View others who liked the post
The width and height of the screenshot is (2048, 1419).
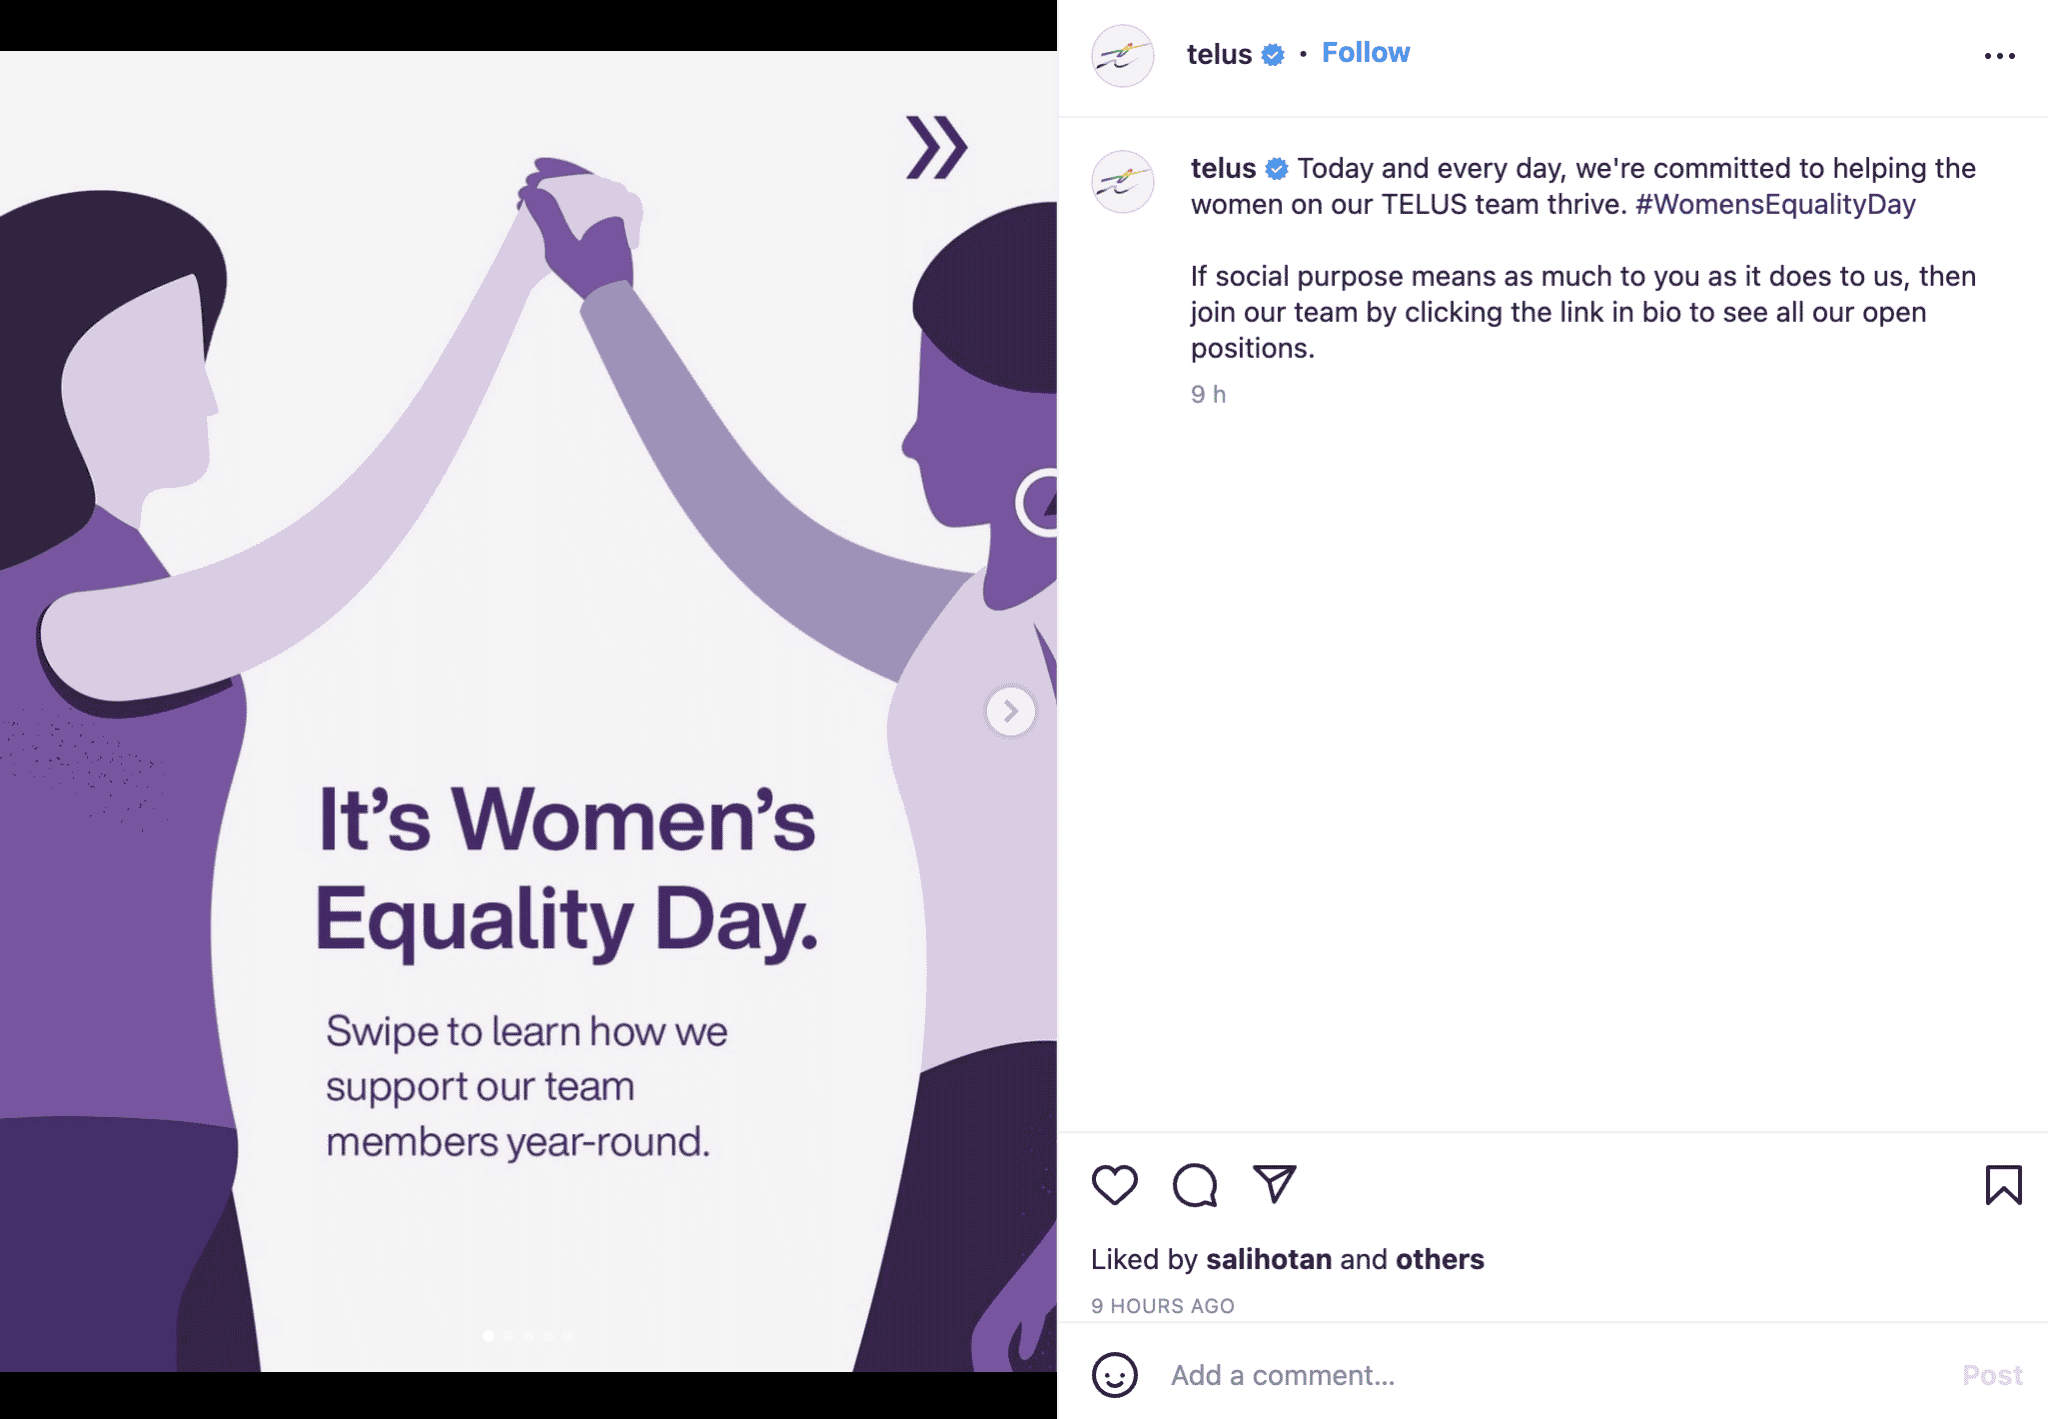(1439, 1259)
